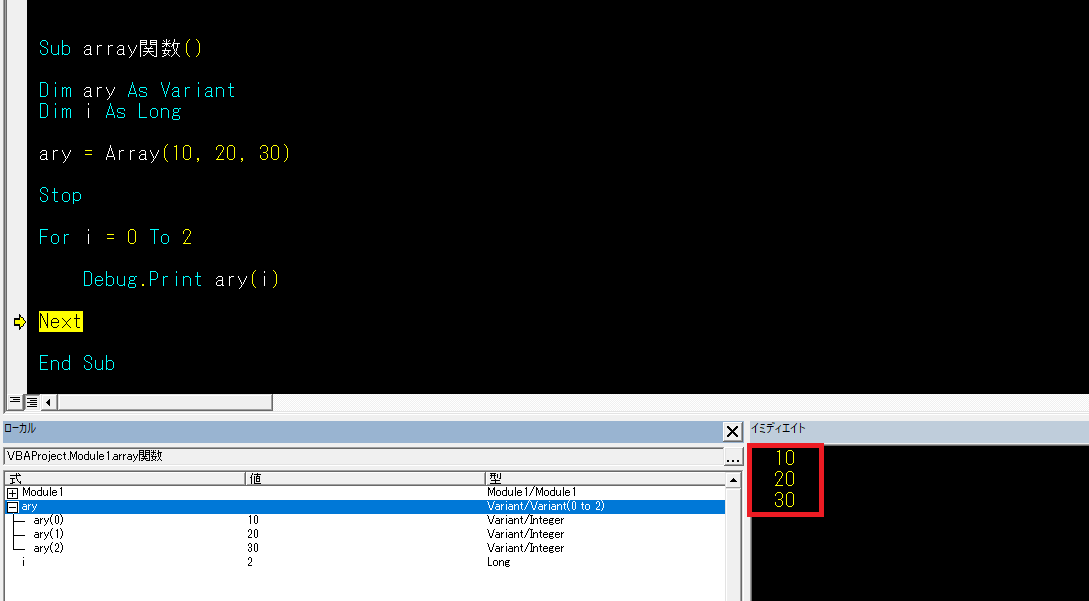Click the Stop statement in the code

(x=60, y=195)
